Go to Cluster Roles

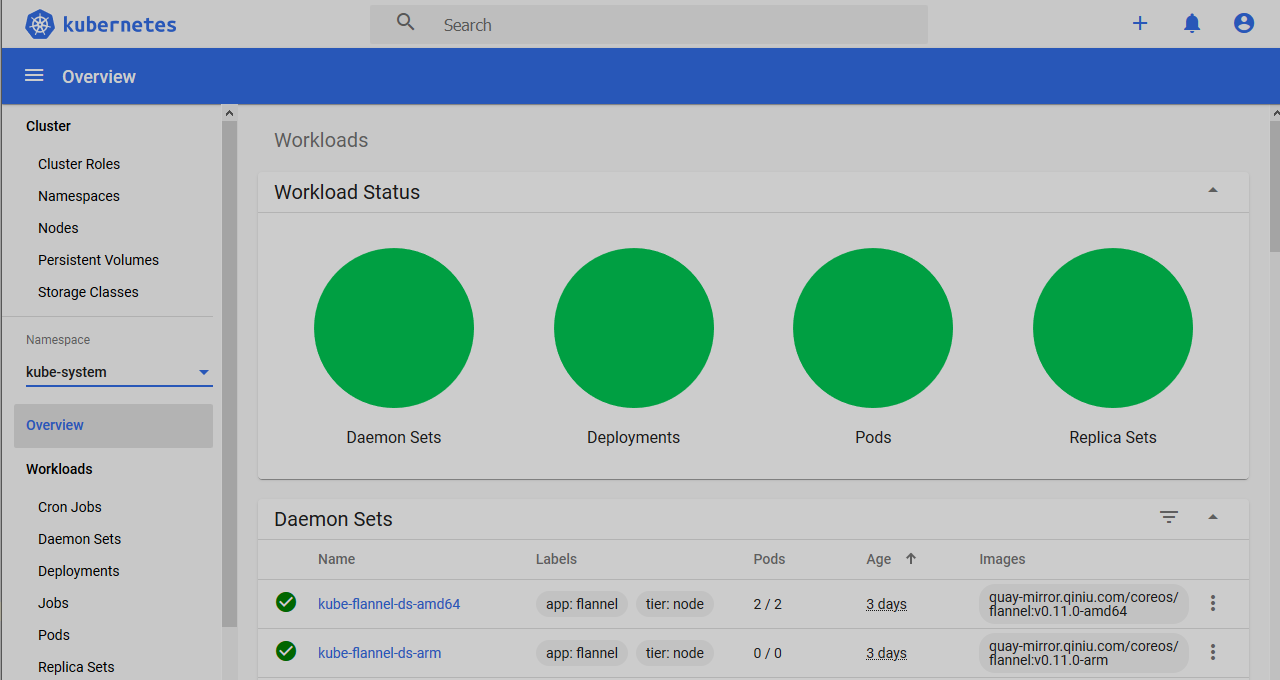79,164
